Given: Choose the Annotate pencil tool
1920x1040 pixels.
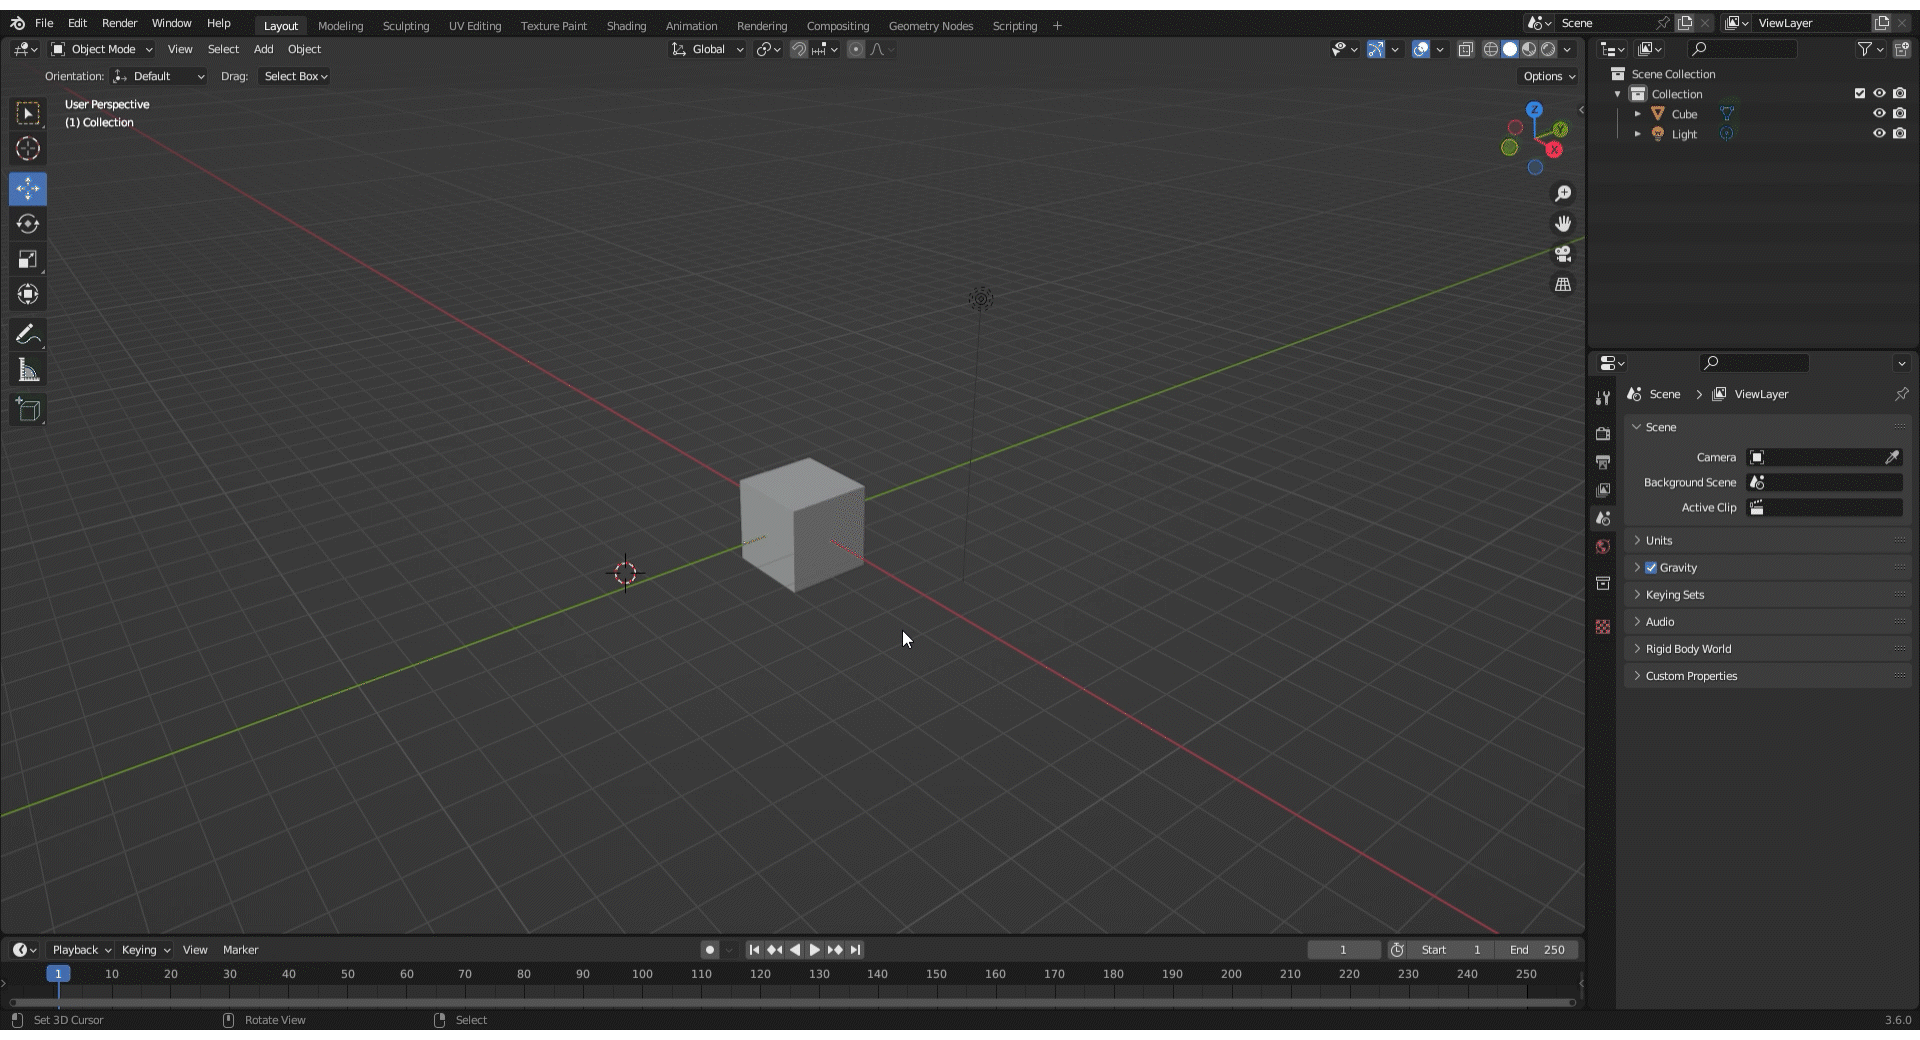Looking at the screenshot, I should [28, 335].
